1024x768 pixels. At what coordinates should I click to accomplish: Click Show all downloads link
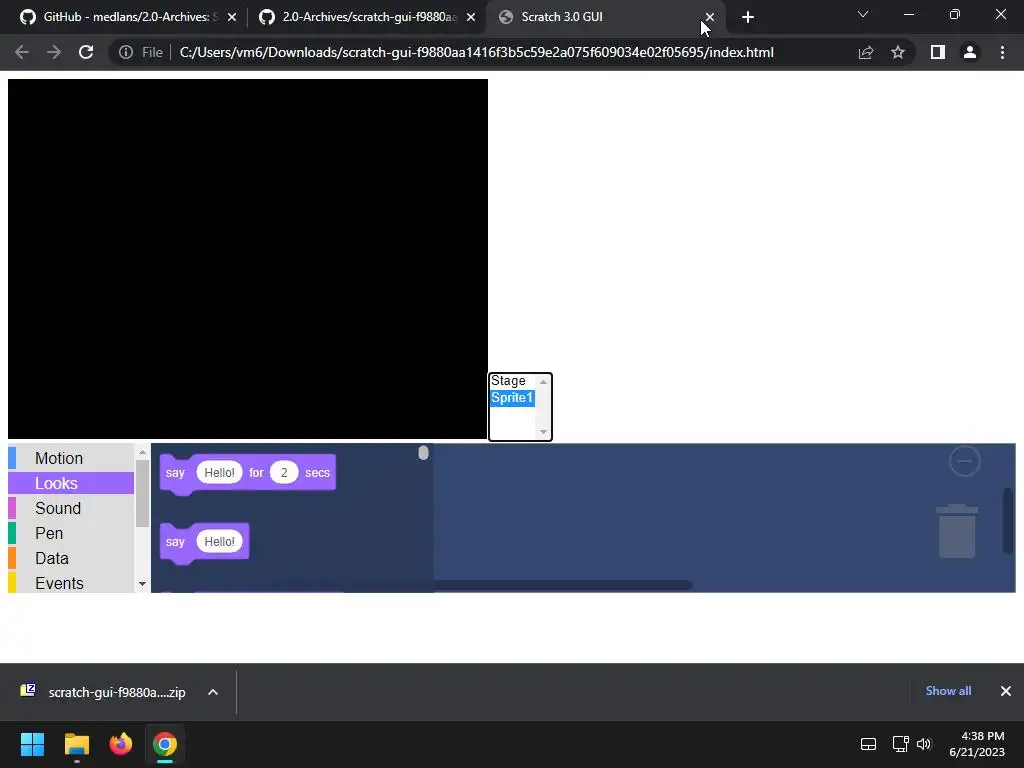(948, 691)
